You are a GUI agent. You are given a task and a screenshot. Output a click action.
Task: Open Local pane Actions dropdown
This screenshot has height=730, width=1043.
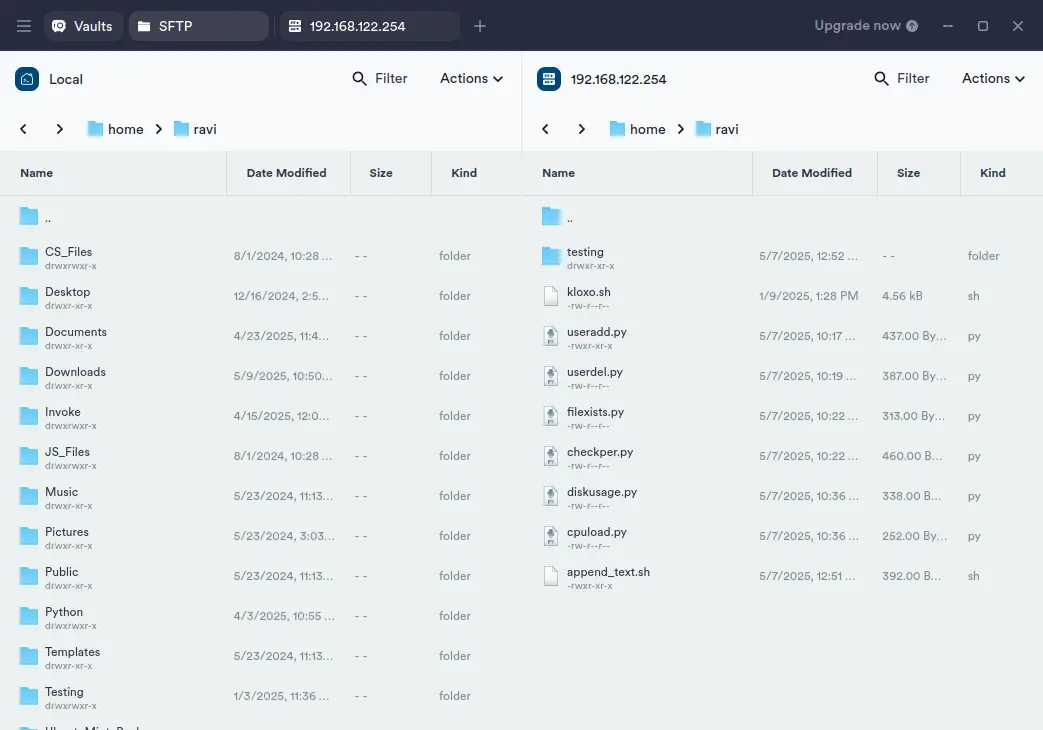[x=471, y=79]
